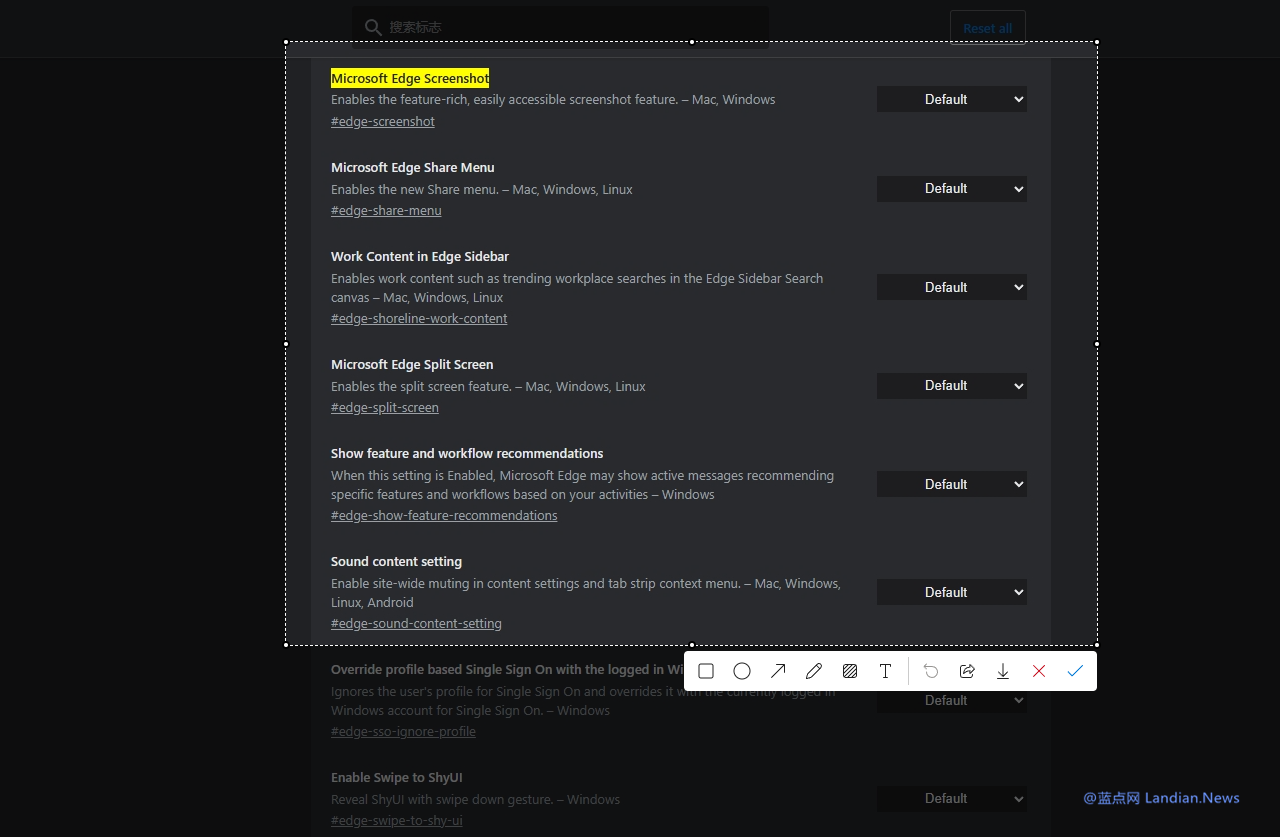Expand Microsoft Edge Share Menu dropdown
1280x837 pixels.
point(951,189)
